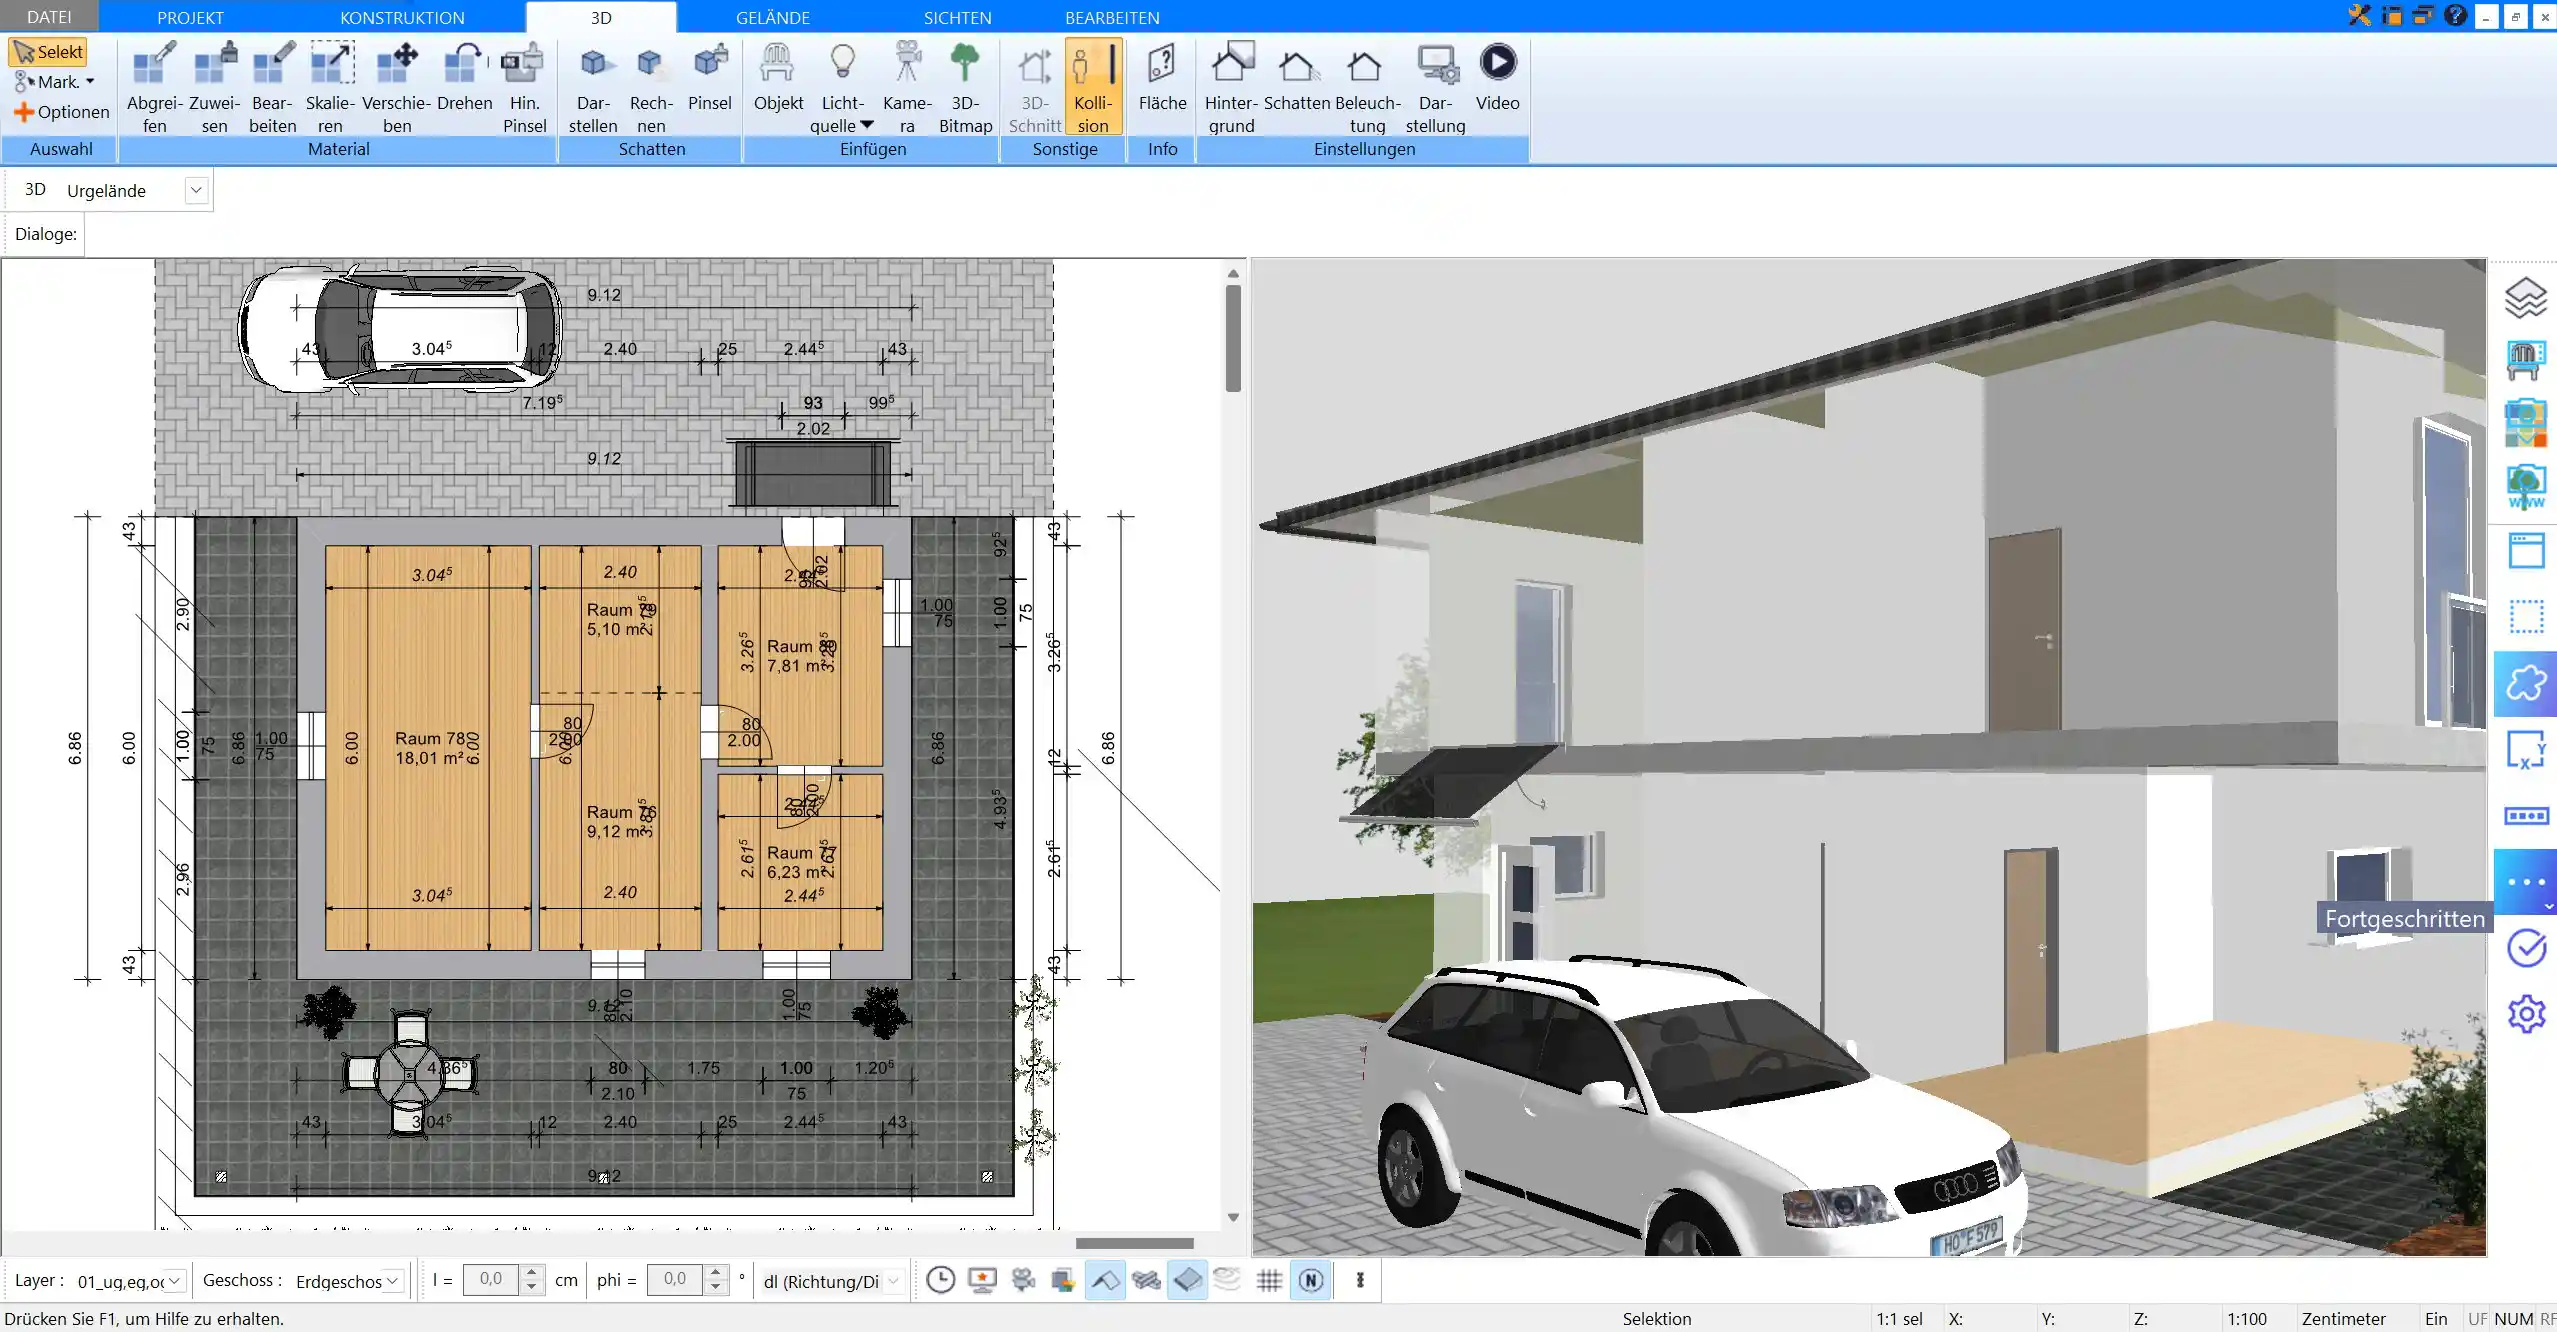Screen dimensions: 2557x1332
Task: Insert a 3D-Bitmap tree
Action: click(x=965, y=87)
